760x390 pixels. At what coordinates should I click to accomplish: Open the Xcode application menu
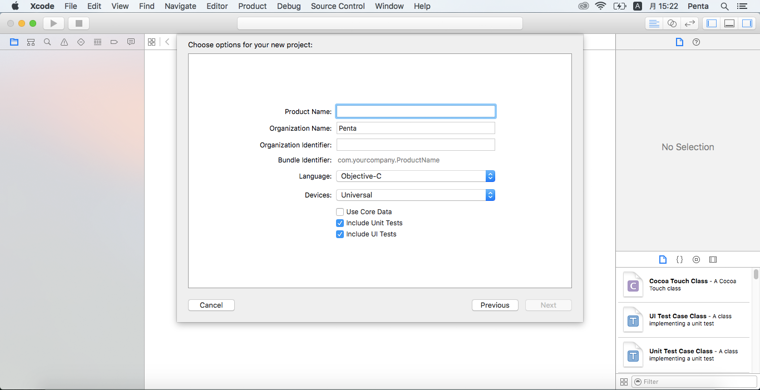42,6
